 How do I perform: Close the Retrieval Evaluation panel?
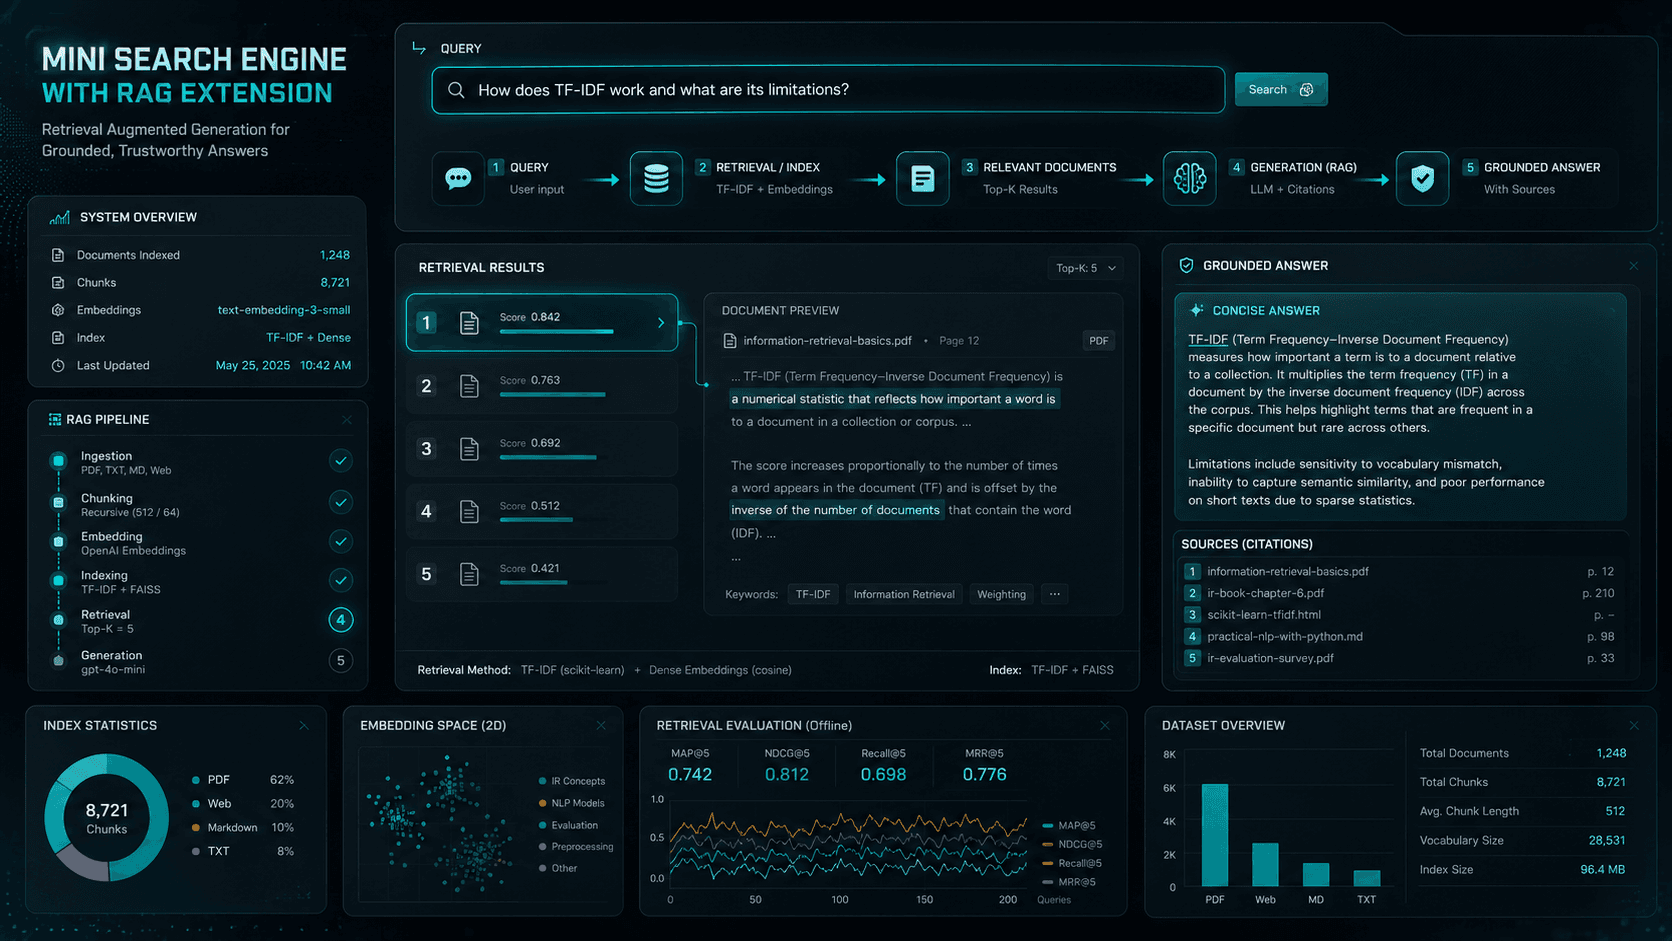coord(1105,726)
